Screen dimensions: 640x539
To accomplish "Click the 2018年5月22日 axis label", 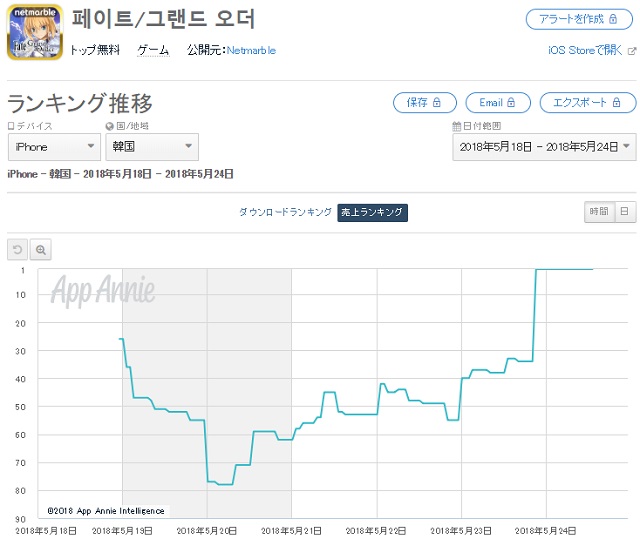I will point(376,531).
